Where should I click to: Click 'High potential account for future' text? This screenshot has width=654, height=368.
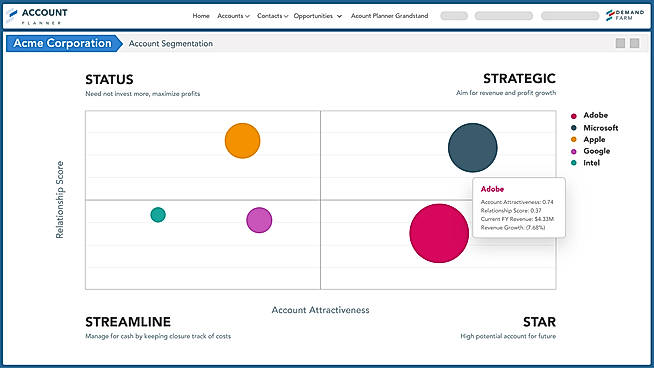508,336
